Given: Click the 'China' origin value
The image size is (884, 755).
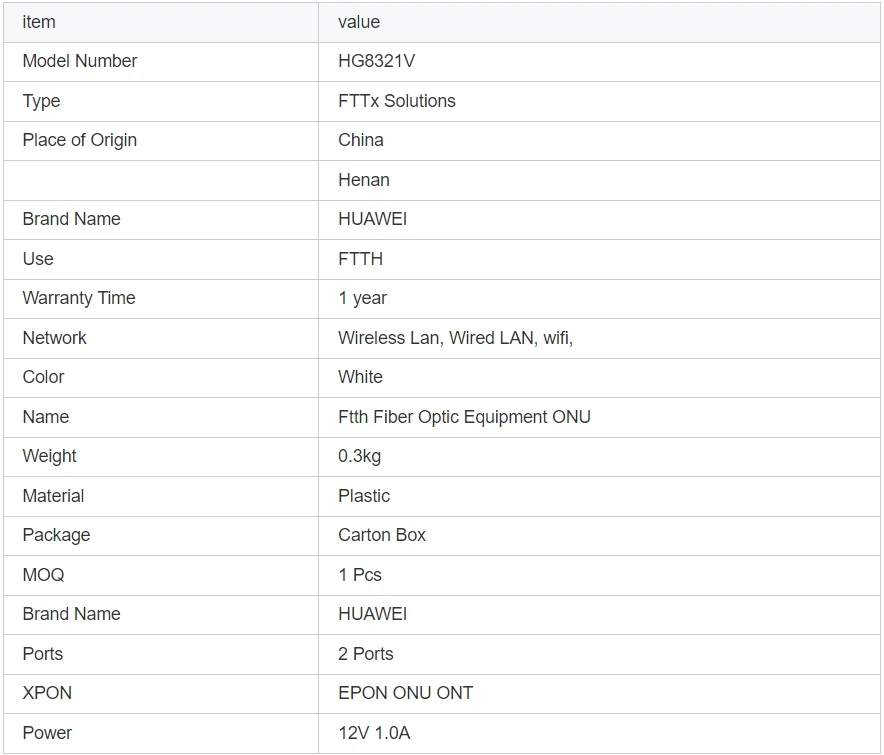Looking at the screenshot, I should tap(360, 140).
